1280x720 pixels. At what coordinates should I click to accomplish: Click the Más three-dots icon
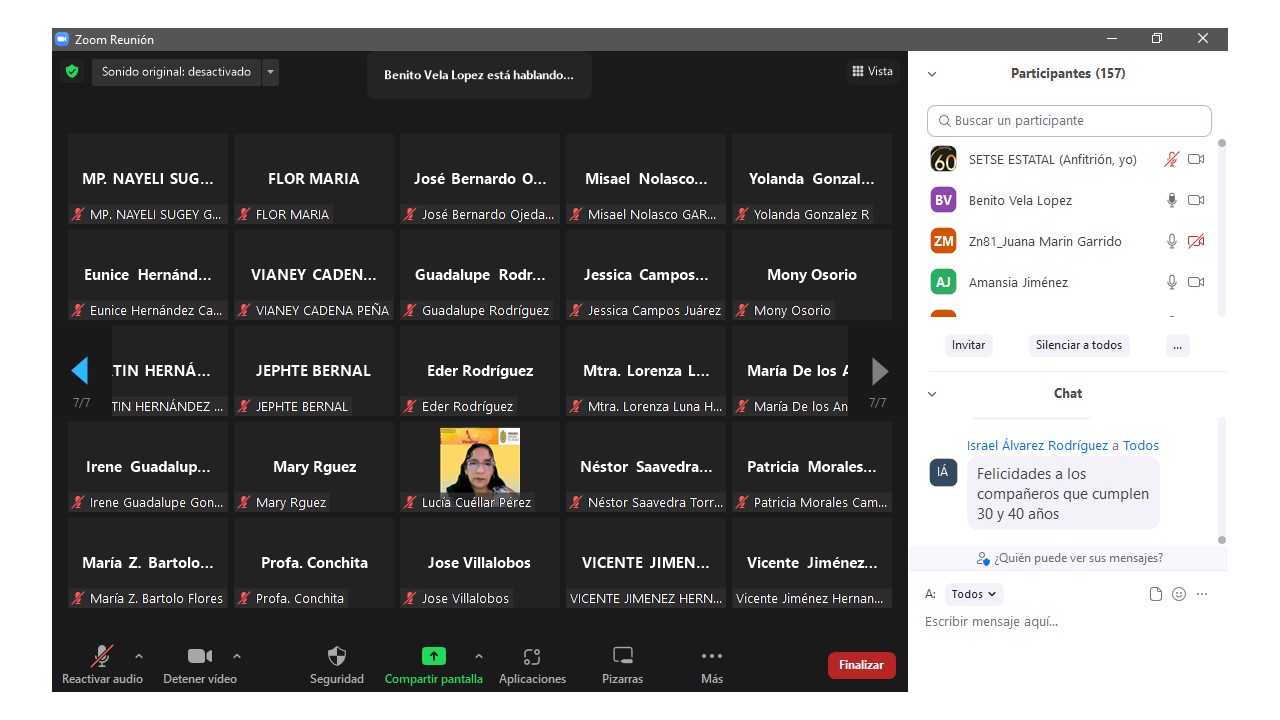[x=711, y=657]
